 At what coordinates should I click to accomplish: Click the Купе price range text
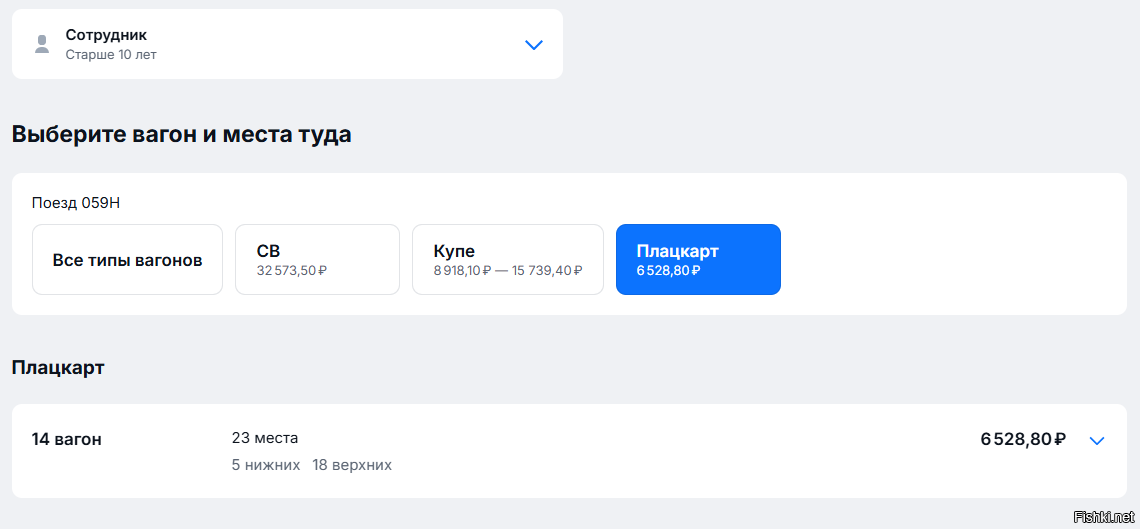pyautogui.click(x=508, y=270)
